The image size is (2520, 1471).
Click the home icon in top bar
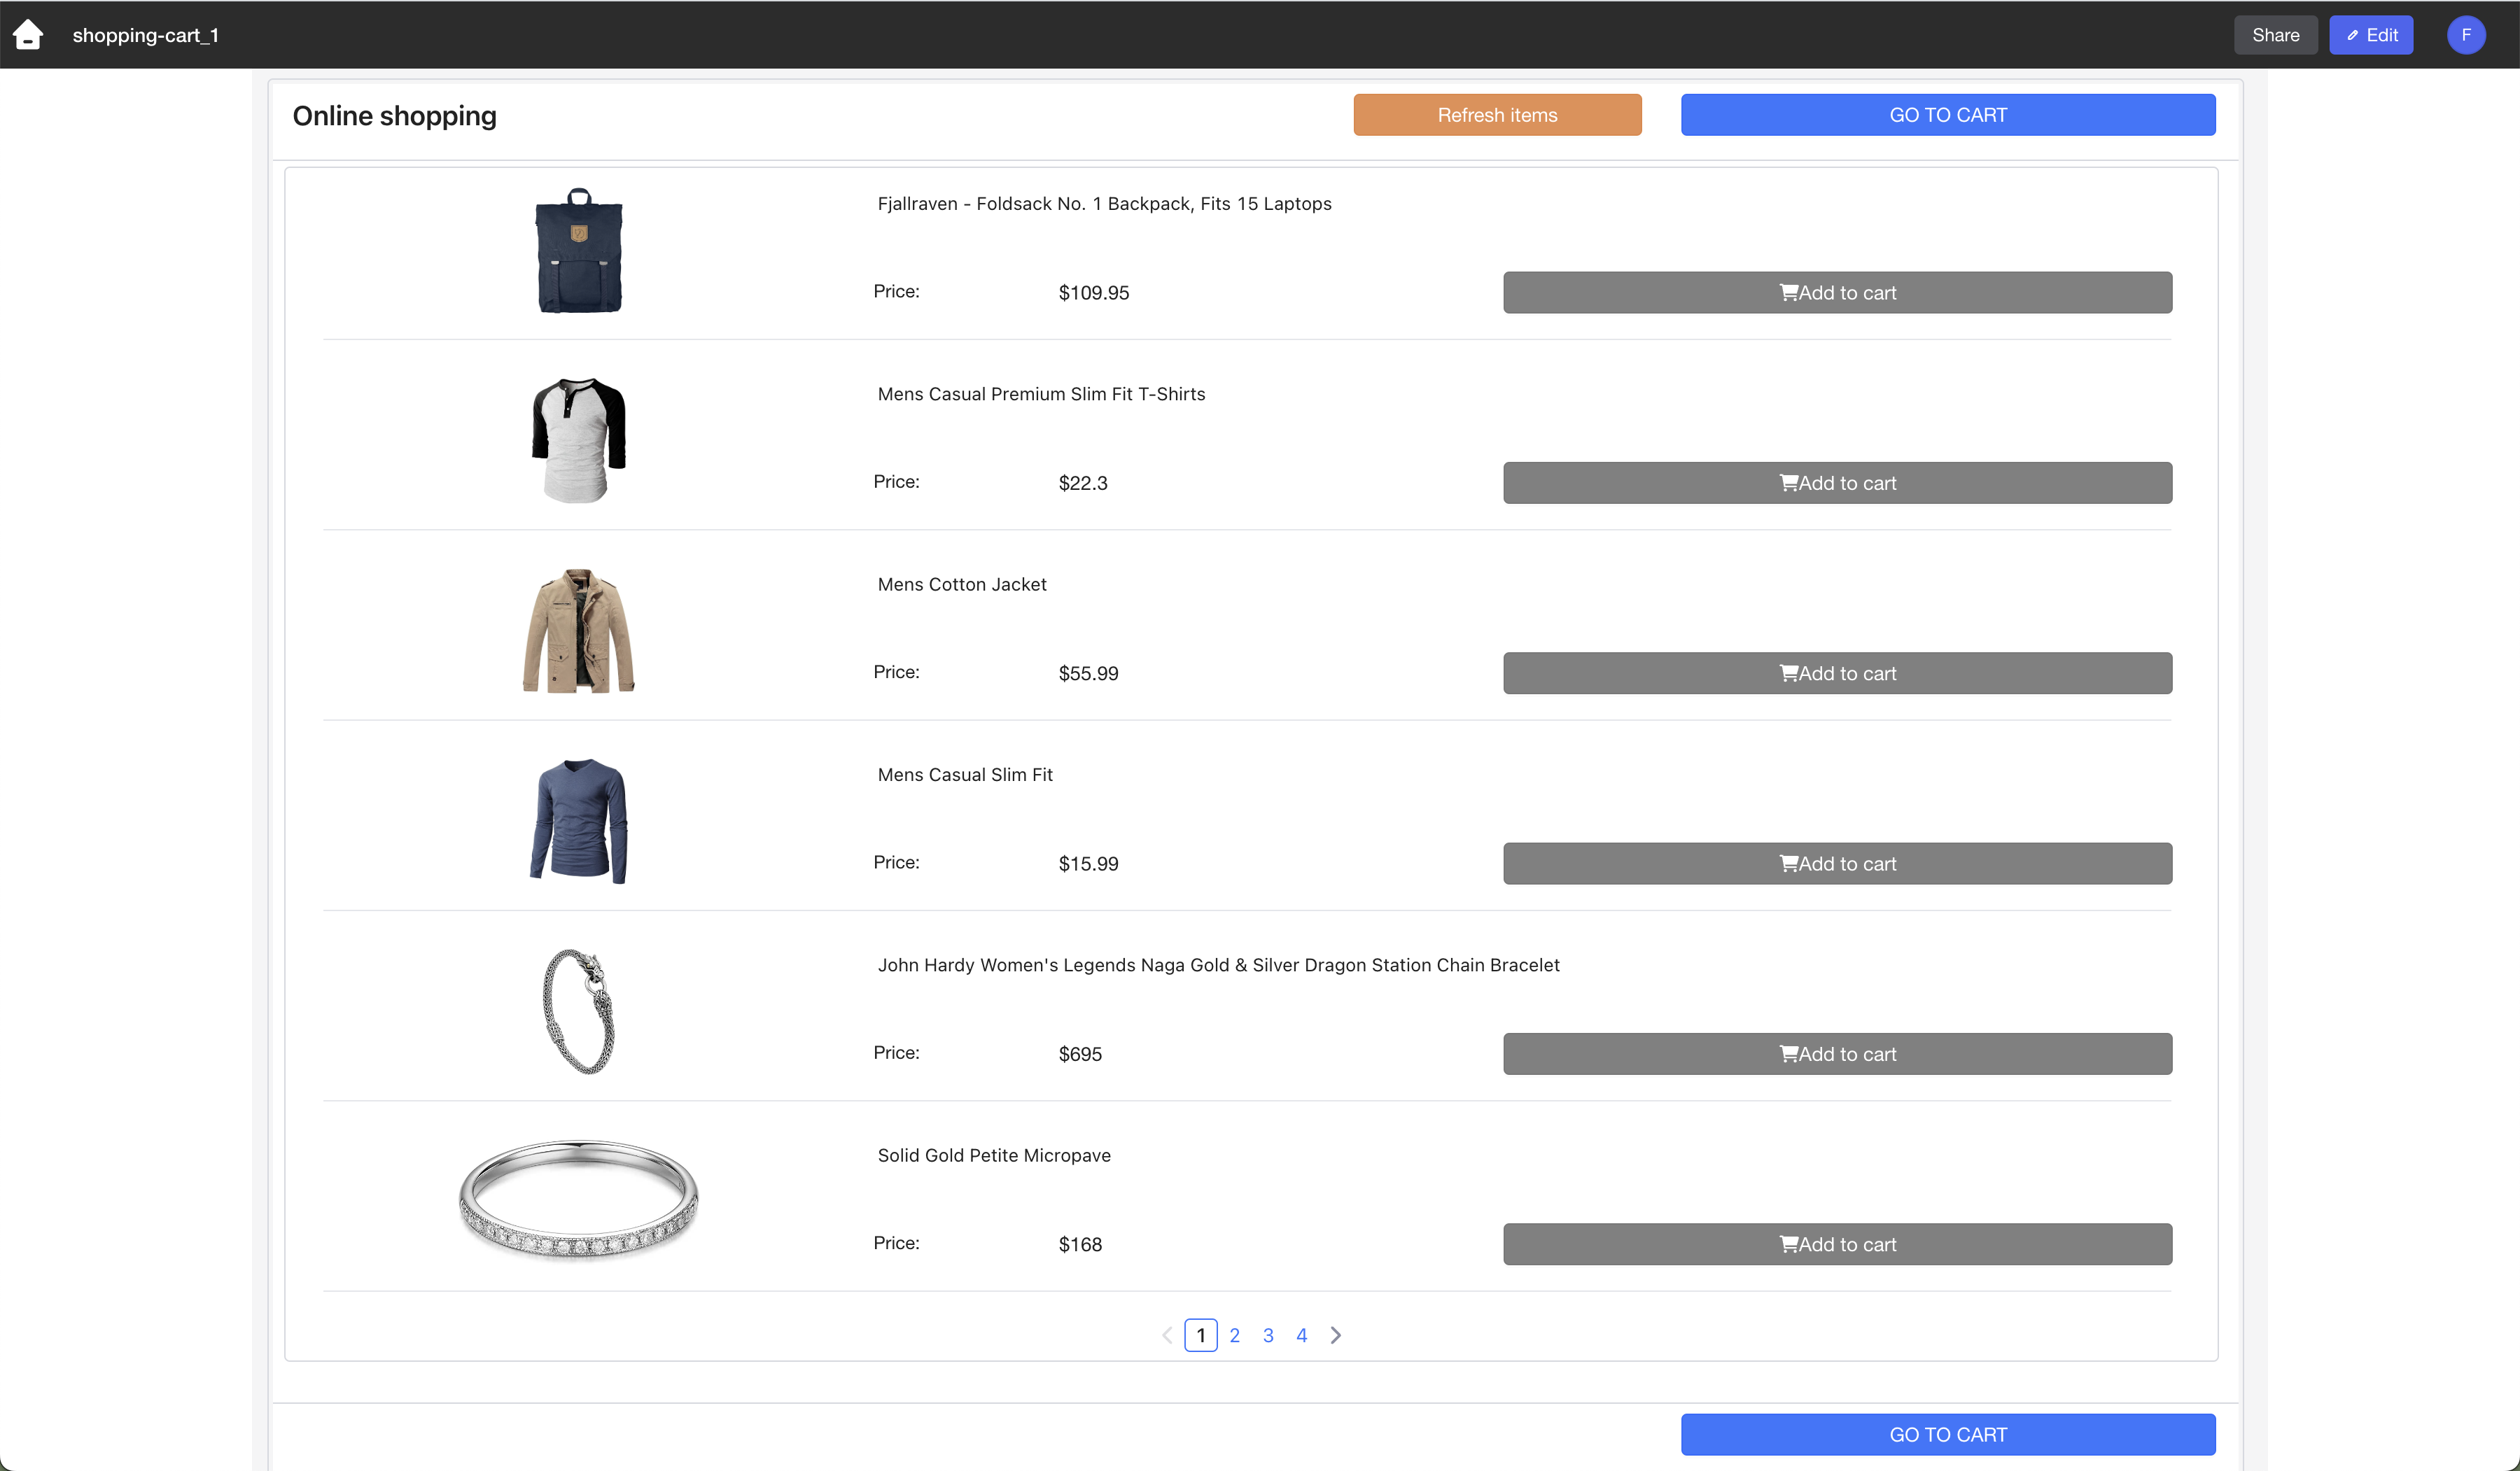click(28, 35)
